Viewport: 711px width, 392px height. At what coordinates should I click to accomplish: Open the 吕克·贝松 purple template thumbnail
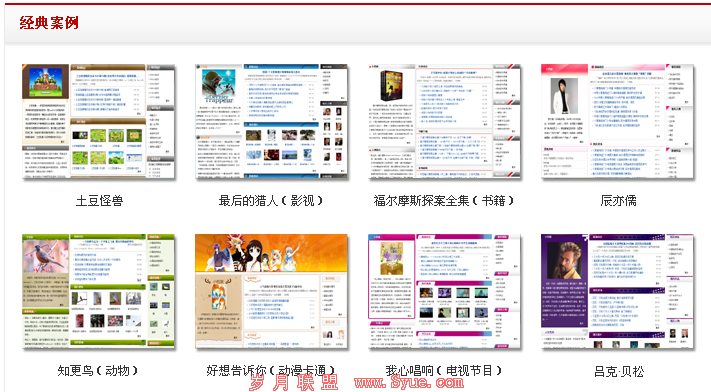(617, 291)
